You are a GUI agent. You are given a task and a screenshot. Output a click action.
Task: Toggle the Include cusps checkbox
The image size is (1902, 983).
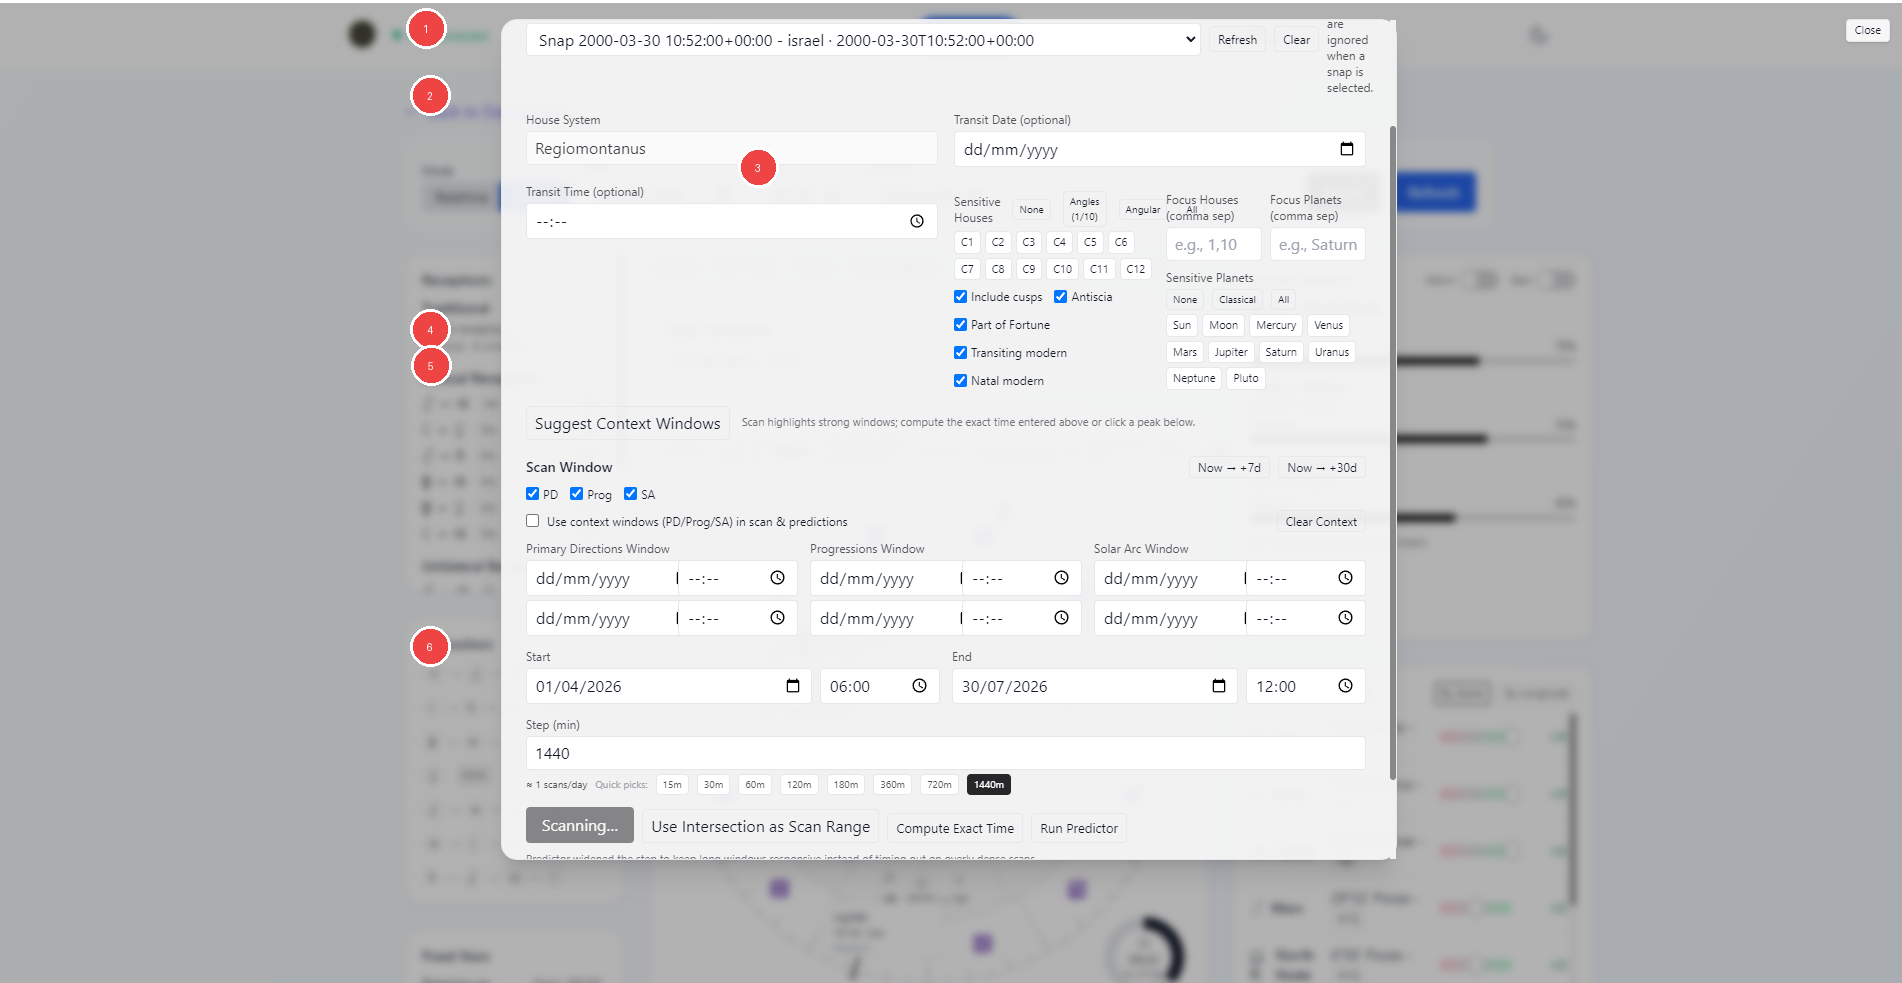[960, 296]
